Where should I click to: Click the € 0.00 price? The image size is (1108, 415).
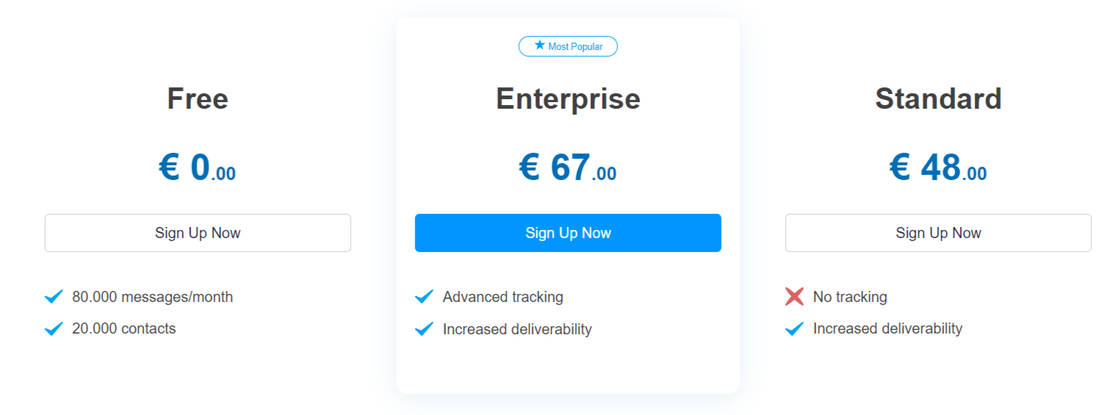click(x=198, y=168)
